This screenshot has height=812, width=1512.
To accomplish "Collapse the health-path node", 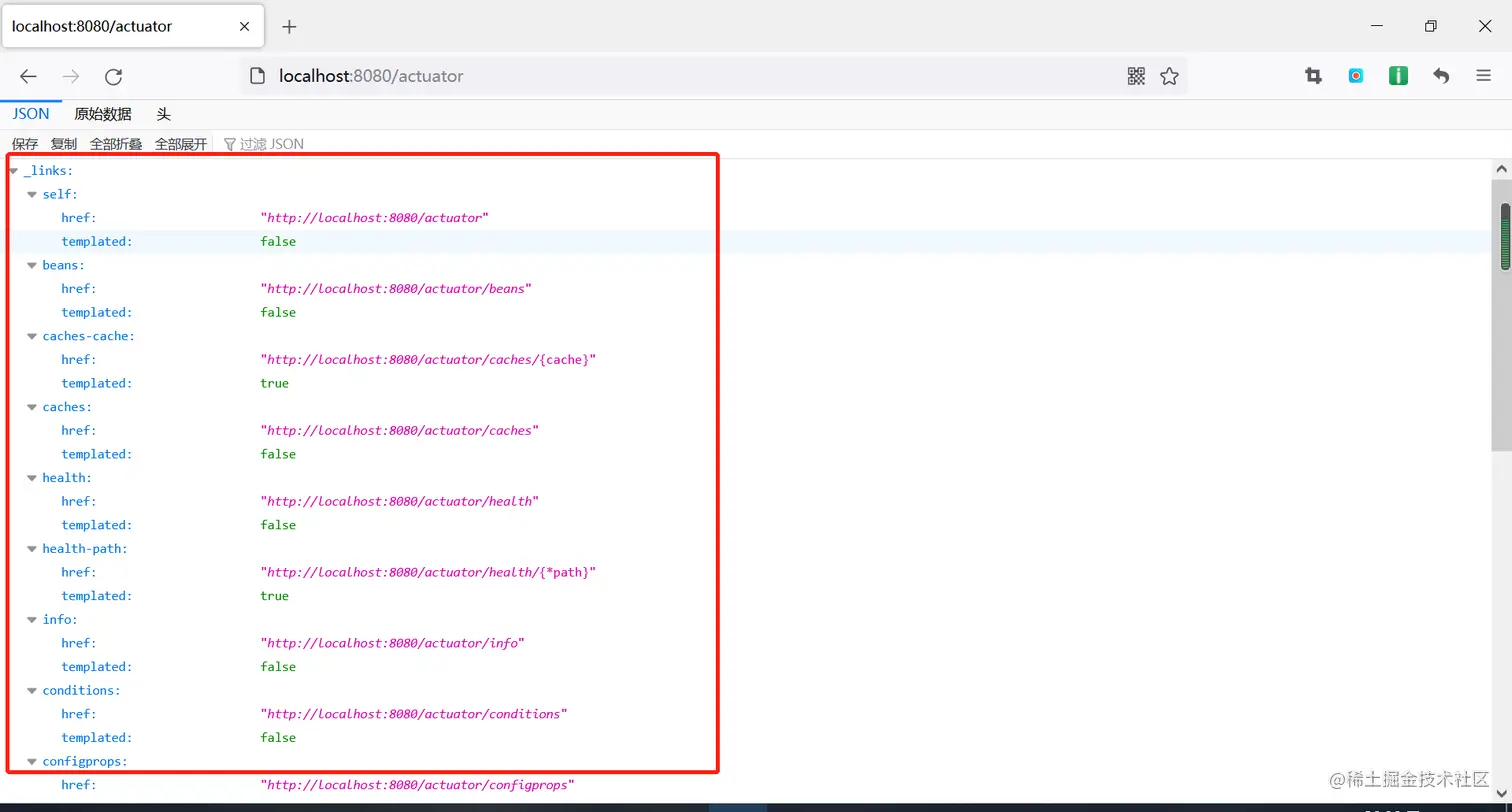I will [32, 550].
